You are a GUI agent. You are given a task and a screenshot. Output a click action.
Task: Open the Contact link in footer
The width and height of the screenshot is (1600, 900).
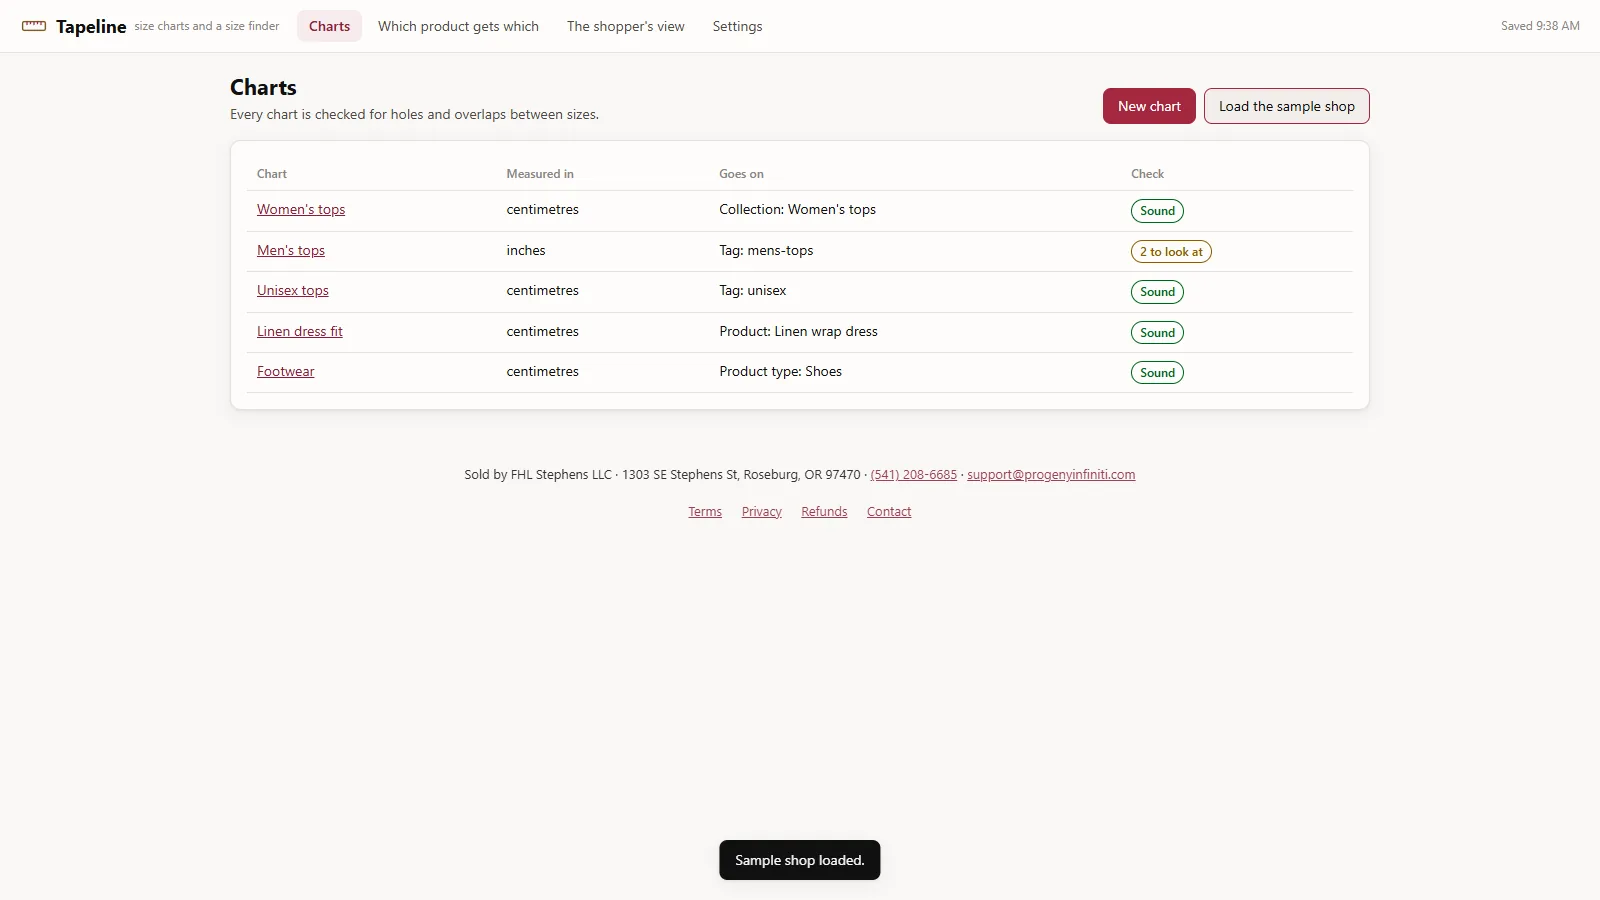(889, 511)
